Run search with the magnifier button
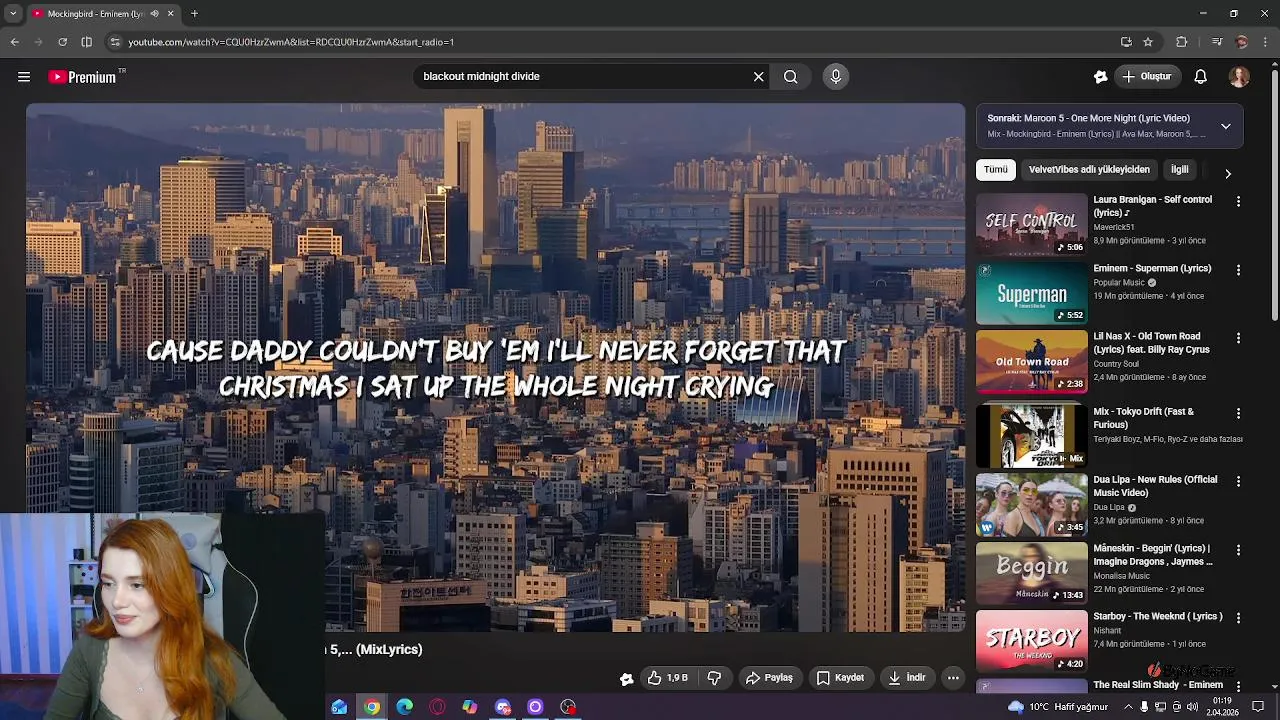 click(x=791, y=77)
